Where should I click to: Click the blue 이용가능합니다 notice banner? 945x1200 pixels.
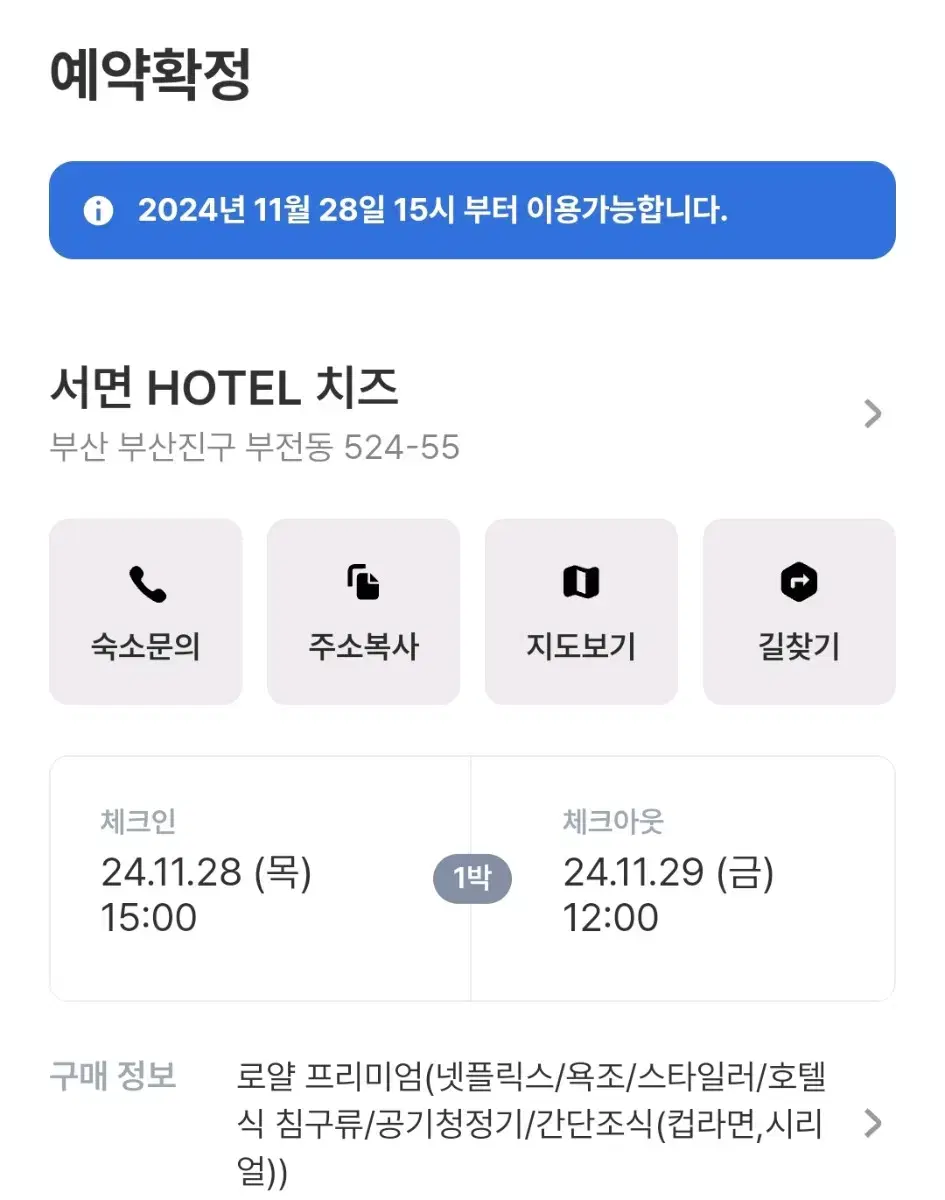pos(472,210)
